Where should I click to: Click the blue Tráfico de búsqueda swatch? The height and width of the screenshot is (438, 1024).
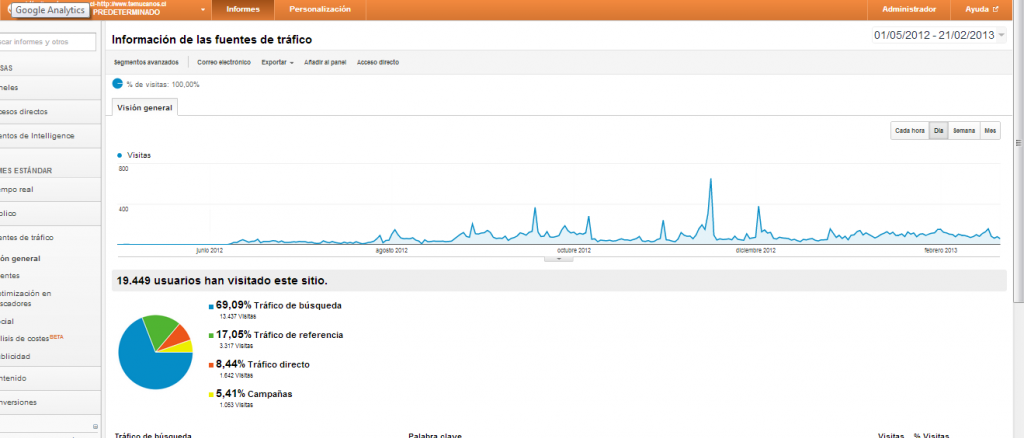(211, 306)
